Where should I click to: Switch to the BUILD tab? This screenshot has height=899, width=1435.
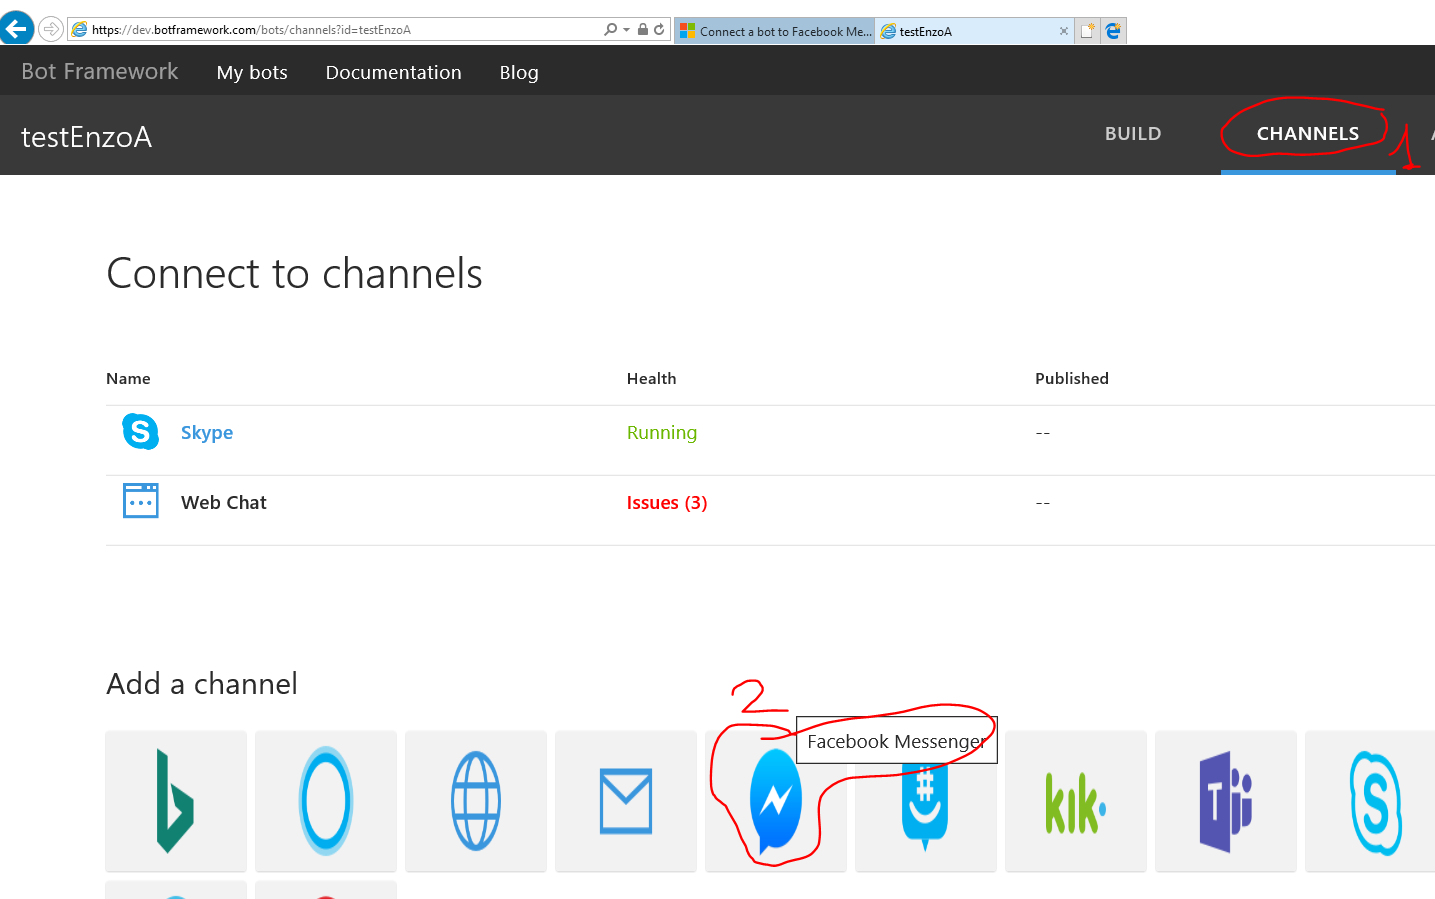click(x=1132, y=134)
